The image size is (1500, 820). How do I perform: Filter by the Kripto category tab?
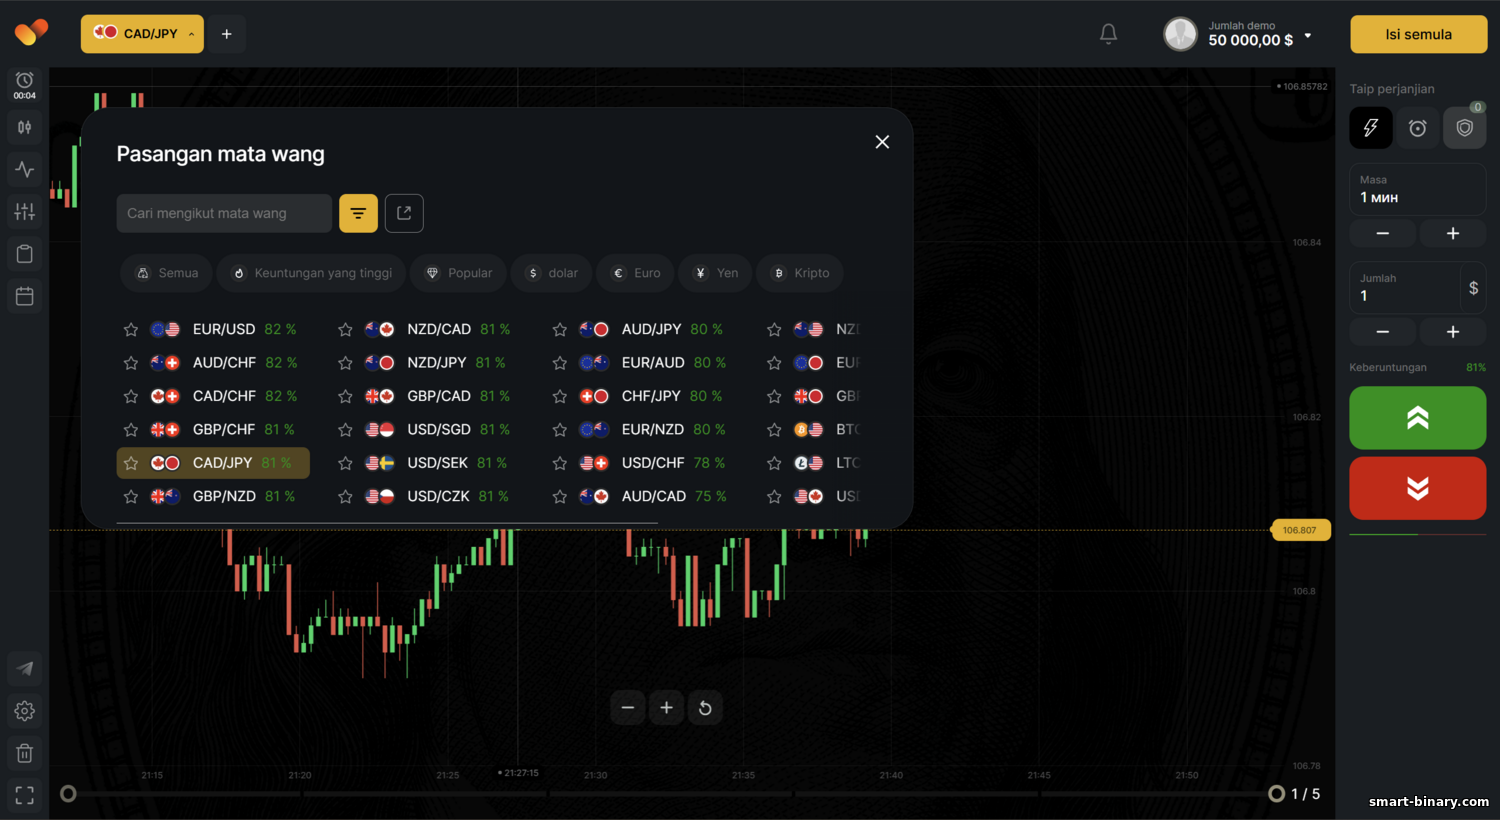(x=800, y=273)
